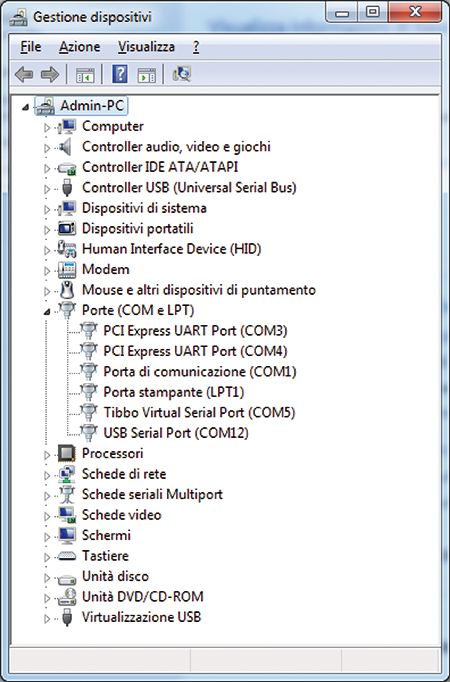Open the blue Help question-mark toolbar icon

[x=120, y=74]
